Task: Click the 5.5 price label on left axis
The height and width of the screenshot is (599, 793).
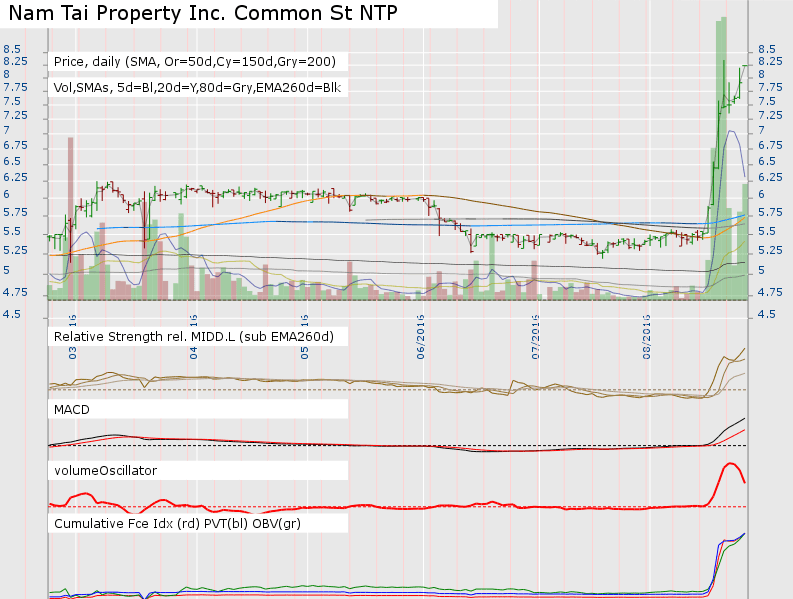Action: (x=12, y=231)
